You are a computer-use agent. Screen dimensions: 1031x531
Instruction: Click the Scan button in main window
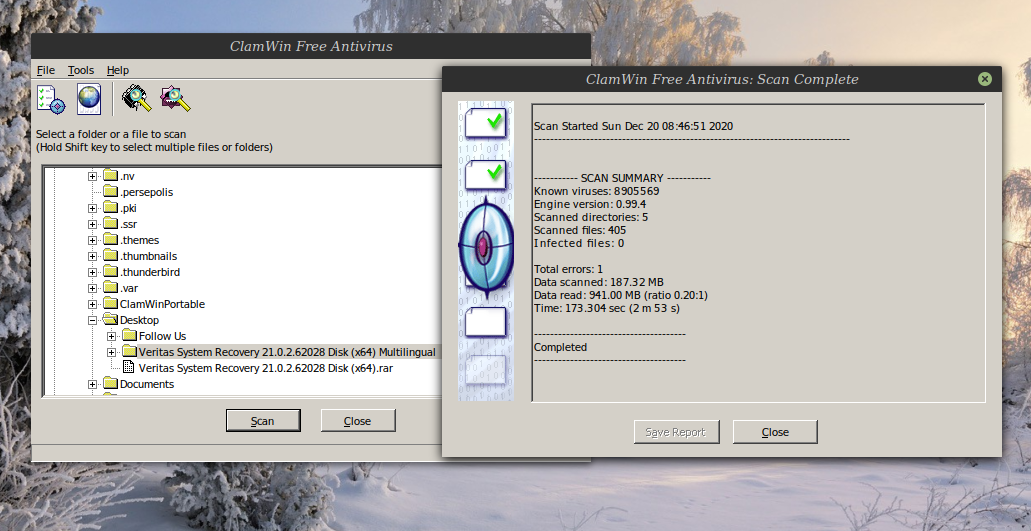click(x=263, y=421)
